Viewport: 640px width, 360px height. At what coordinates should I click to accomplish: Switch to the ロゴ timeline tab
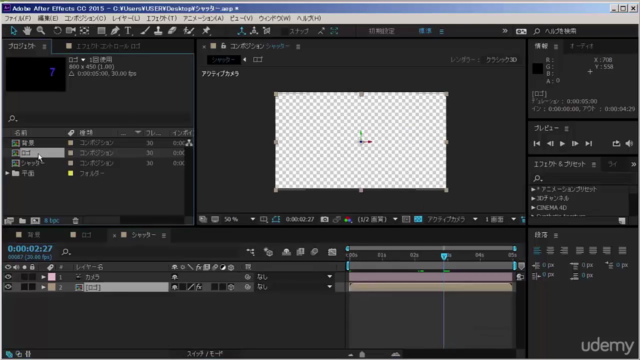tap(86, 235)
